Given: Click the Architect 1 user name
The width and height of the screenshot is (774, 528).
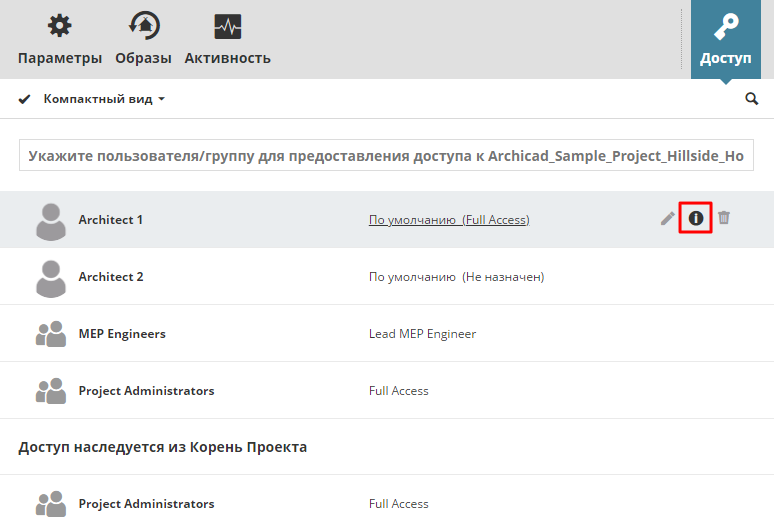Looking at the screenshot, I should (x=111, y=220).
